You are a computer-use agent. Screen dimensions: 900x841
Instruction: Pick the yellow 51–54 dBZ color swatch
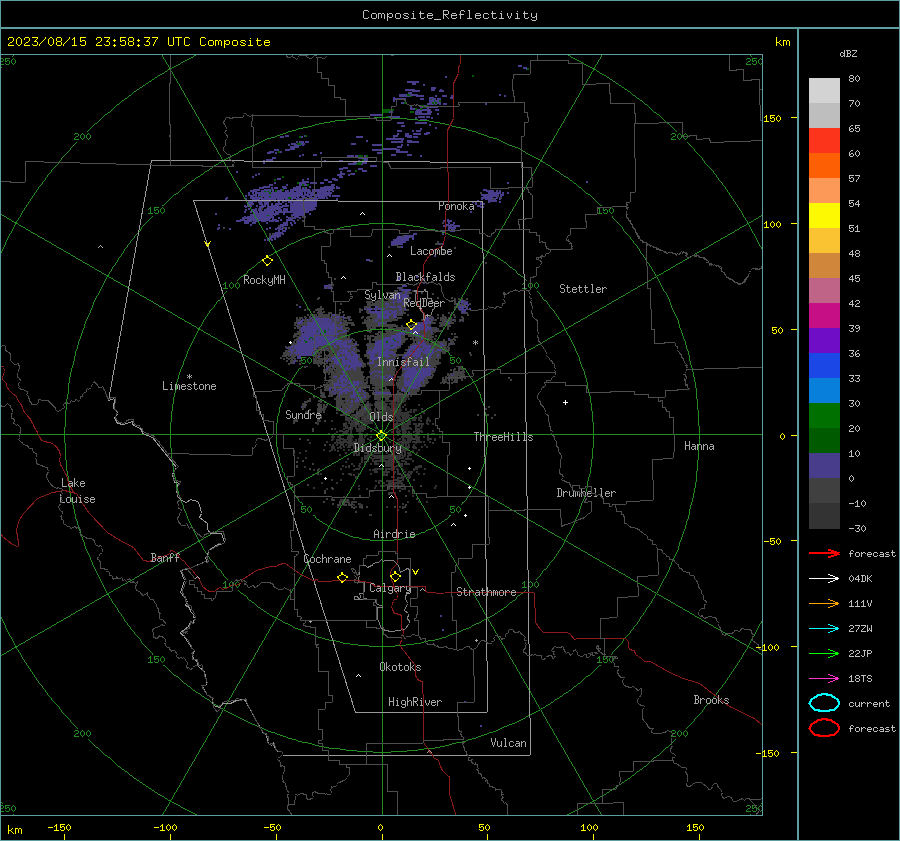point(824,216)
